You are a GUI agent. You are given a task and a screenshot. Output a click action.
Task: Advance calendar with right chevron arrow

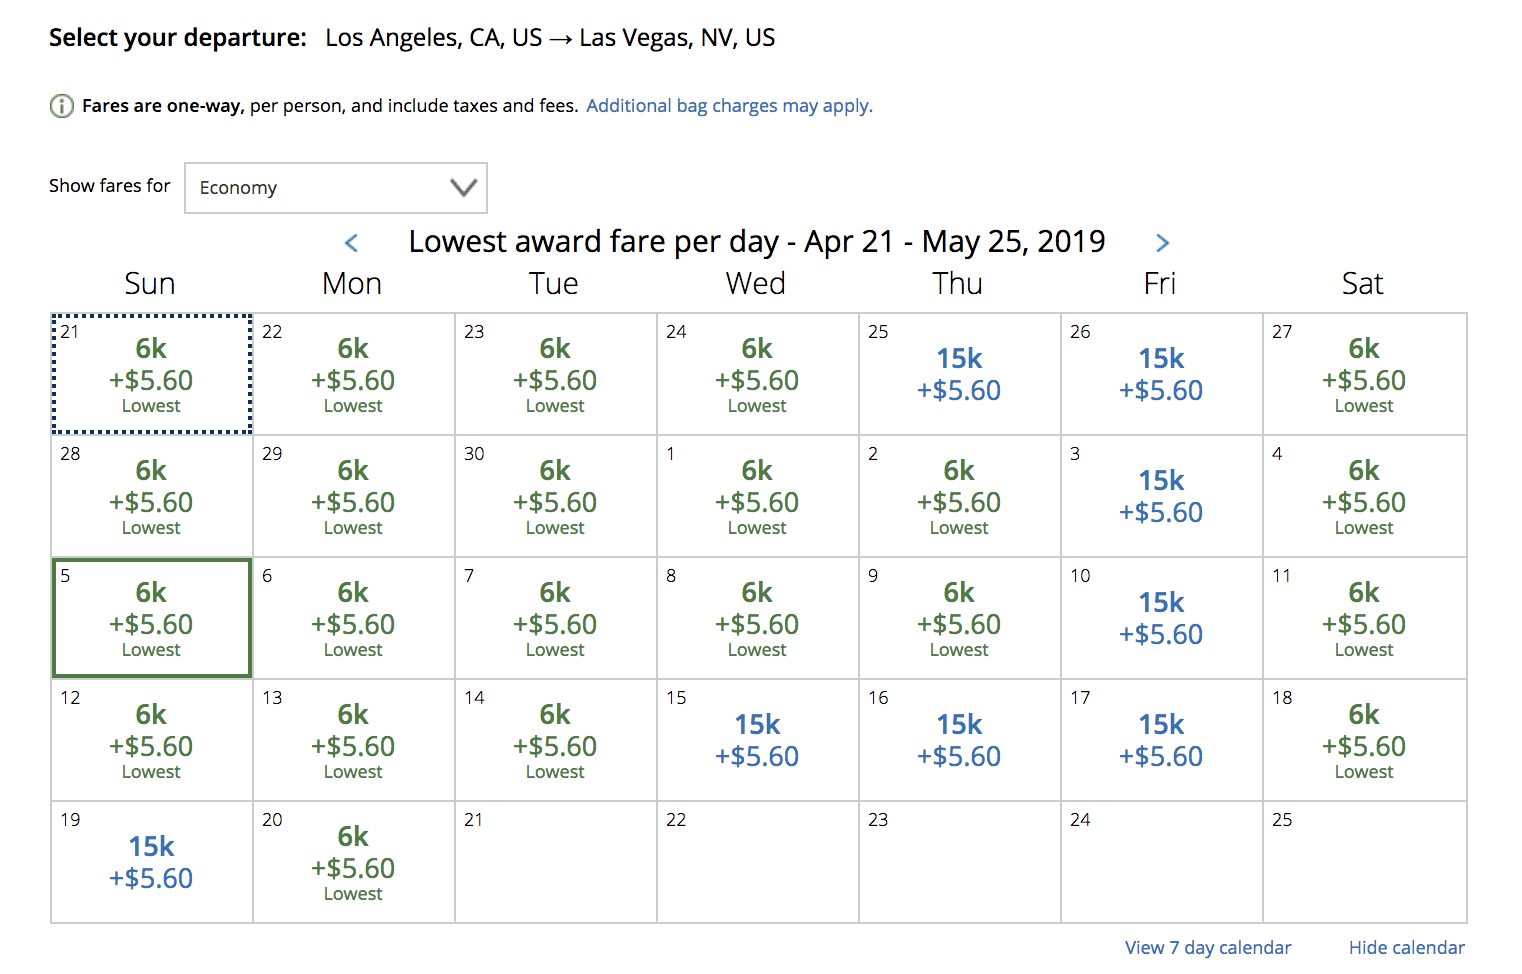1162,243
